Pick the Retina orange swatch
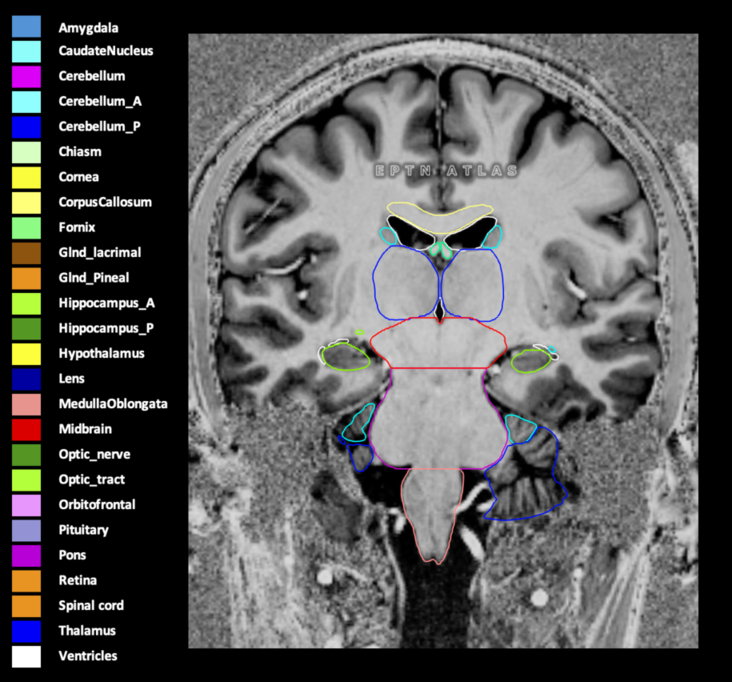This screenshot has width=732, height=682. point(26,581)
